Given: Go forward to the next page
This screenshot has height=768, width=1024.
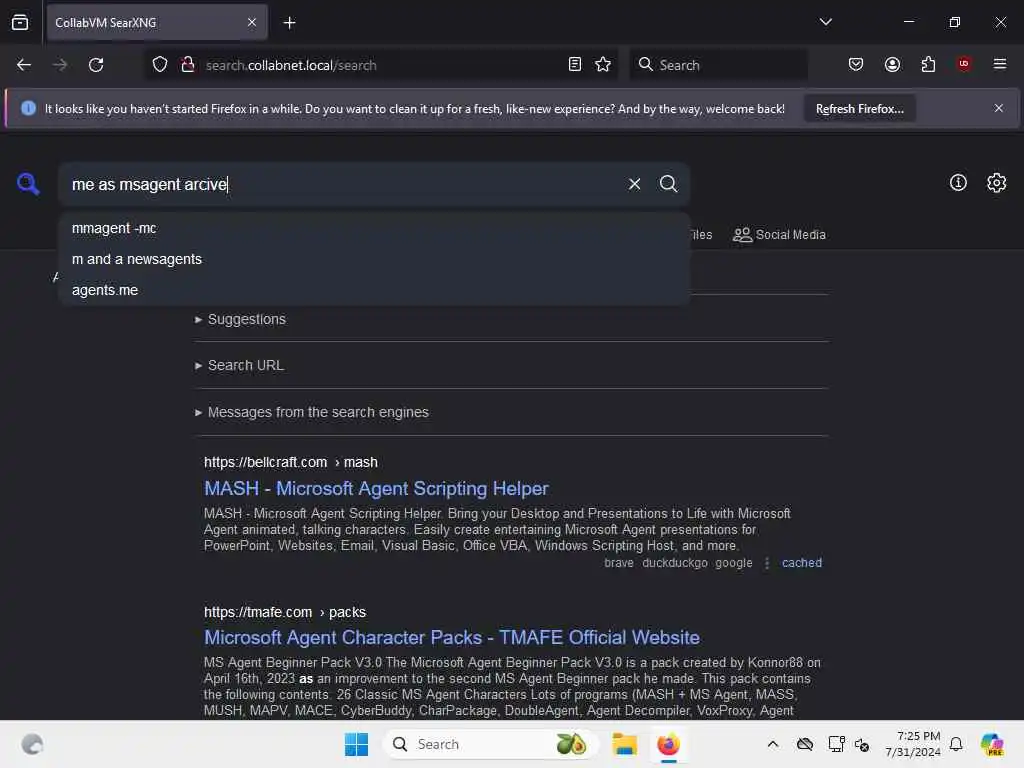Looking at the screenshot, I should point(60,65).
